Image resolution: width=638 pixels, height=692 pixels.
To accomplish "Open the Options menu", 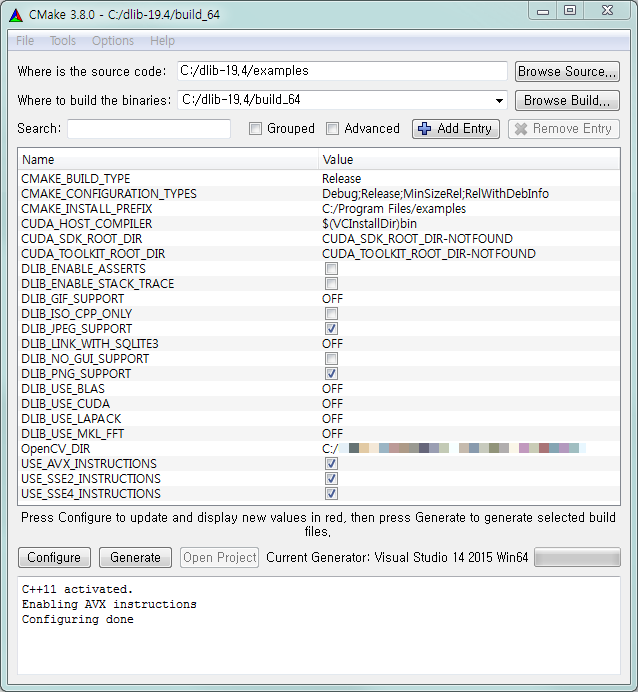I will pyautogui.click(x=113, y=41).
